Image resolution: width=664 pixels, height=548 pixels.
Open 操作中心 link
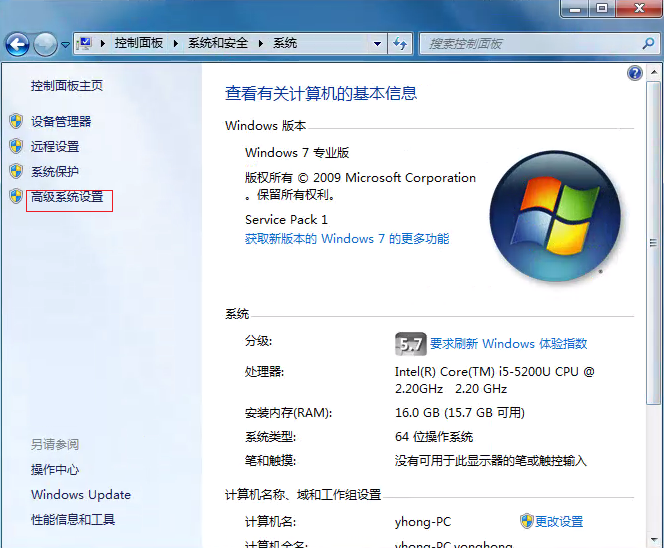click(55, 469)
